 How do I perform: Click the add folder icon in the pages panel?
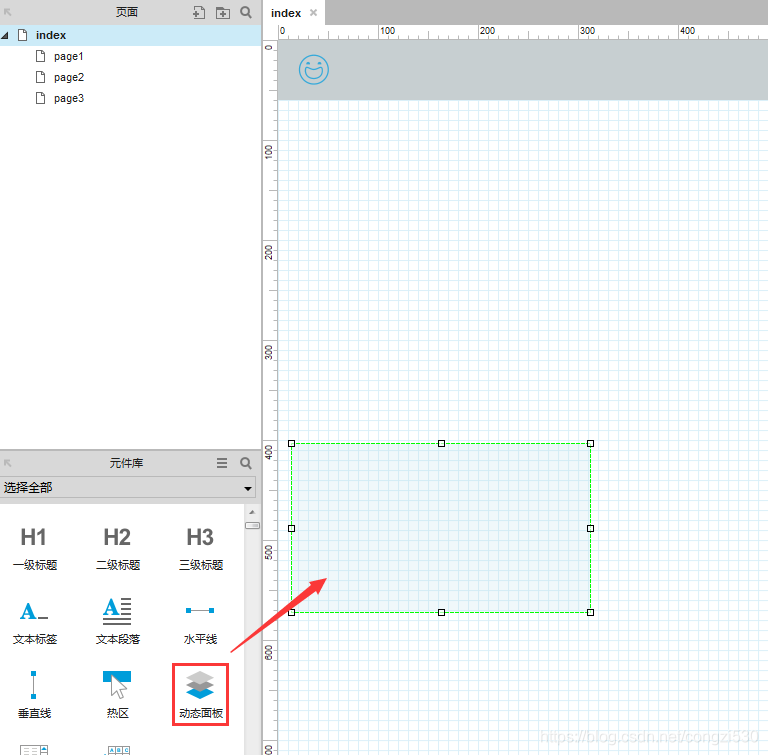pos(223,12)
